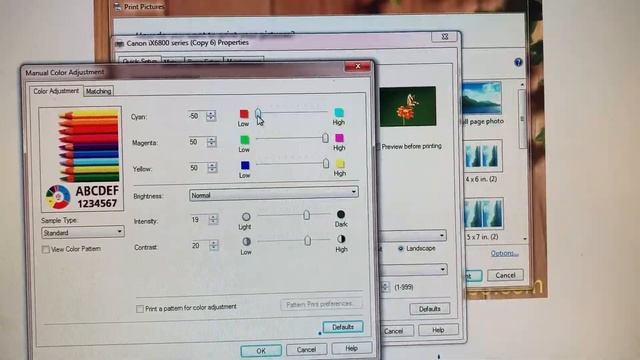The height and width of the screenshot is (360, 640).
Task: Select the Landscape orientation radio button
Action: coord(400,248)
